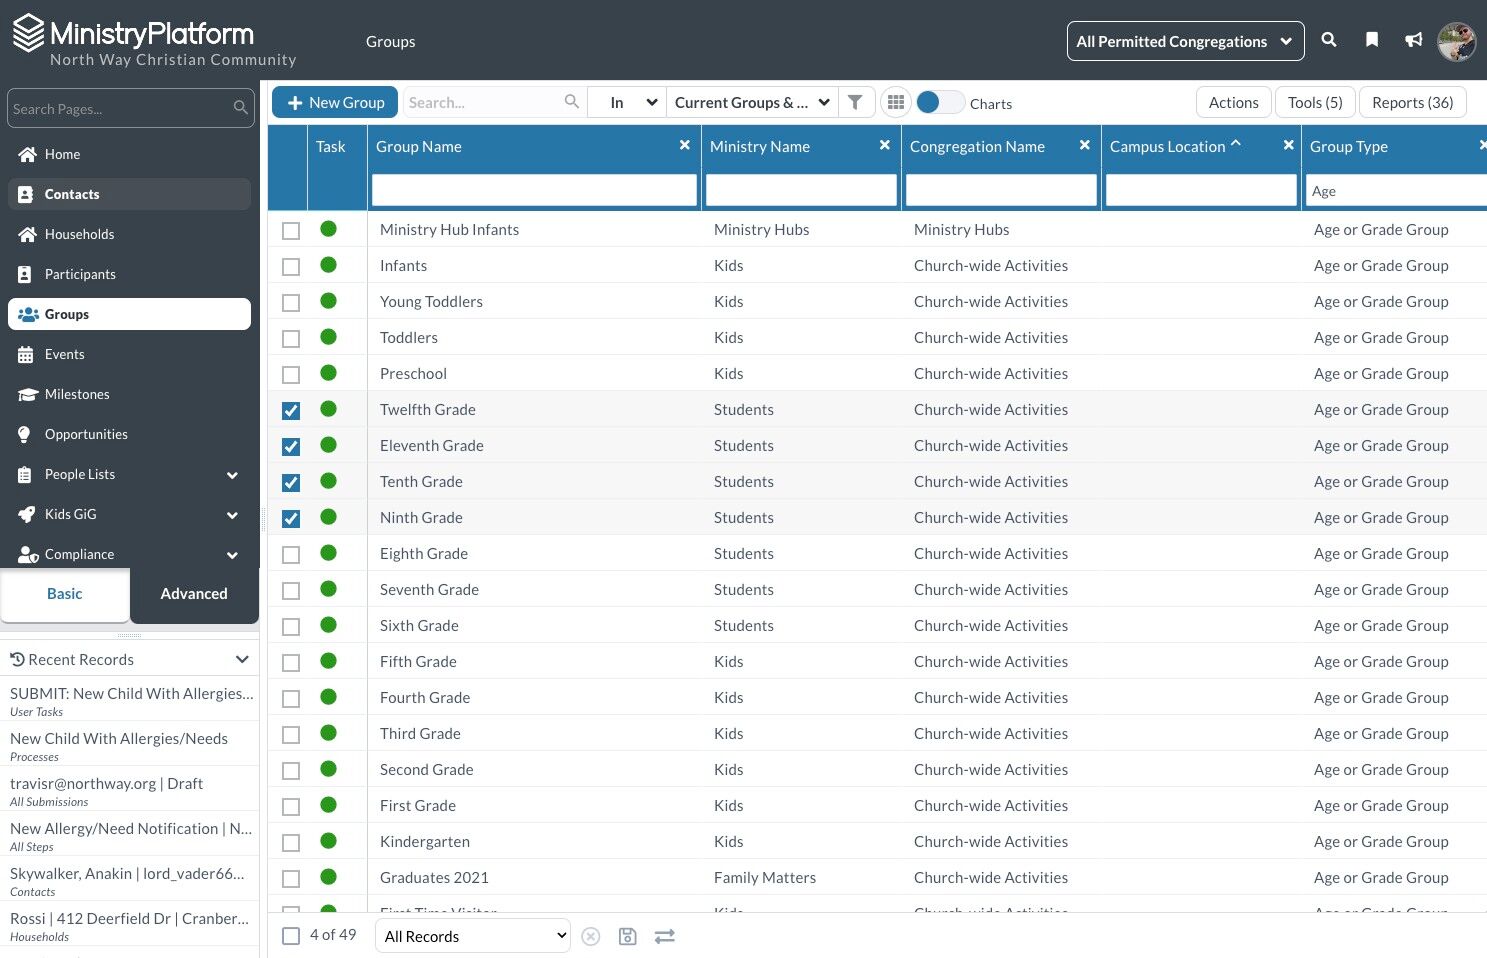The width and height of the screenshot is (1487, 958).
Task: Click the megaphone announcements icon
Action: (1414, 40)
